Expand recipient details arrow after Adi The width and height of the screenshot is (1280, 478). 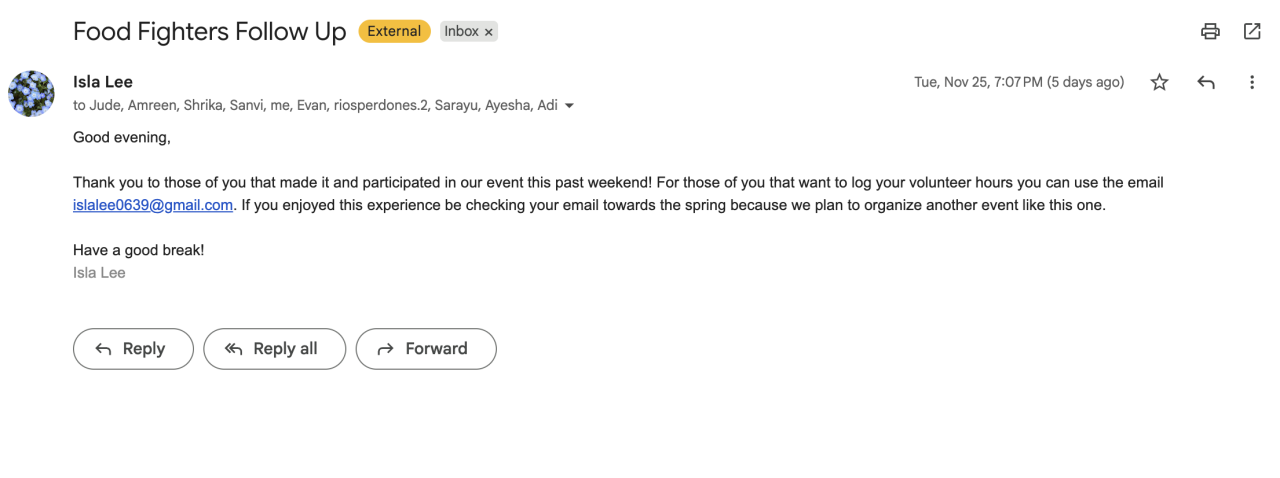[570, 106]
